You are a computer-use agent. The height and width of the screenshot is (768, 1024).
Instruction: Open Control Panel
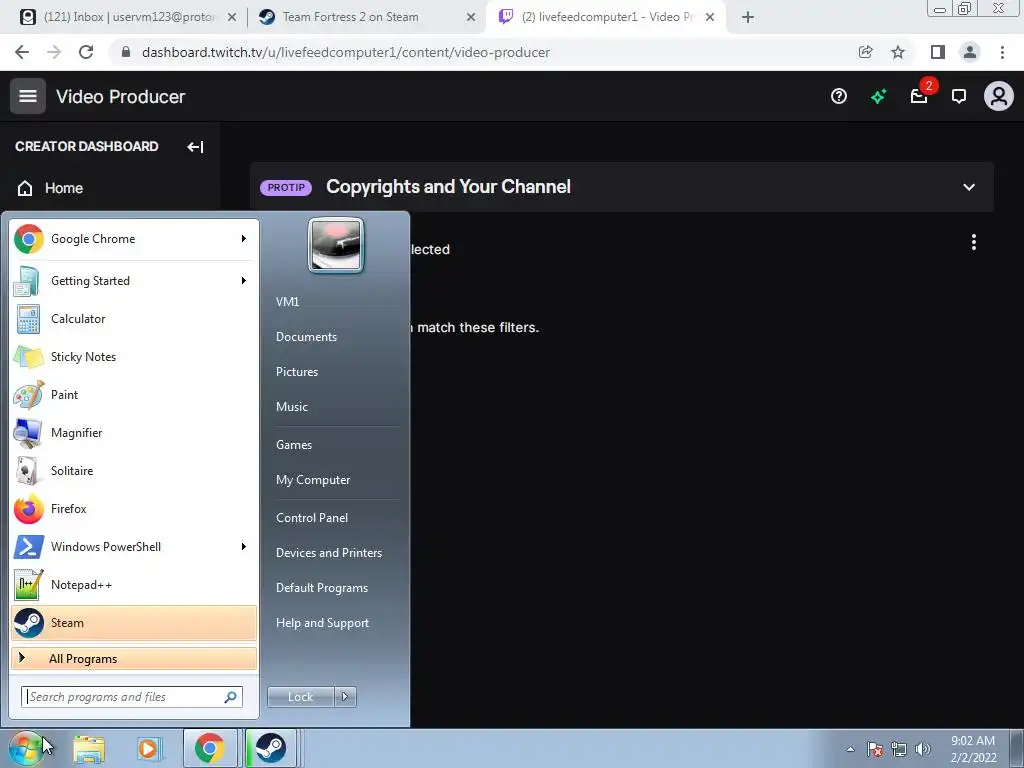tap(312, 518)
